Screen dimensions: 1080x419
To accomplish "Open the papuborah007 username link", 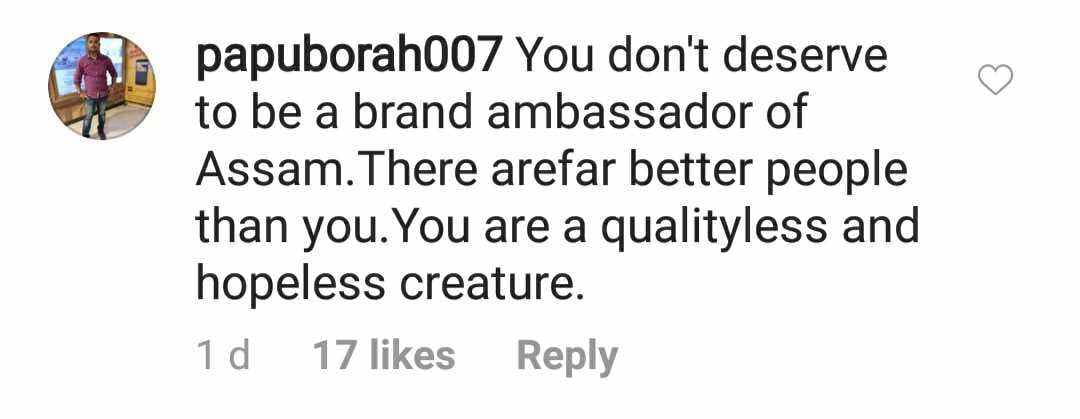I will 348,59.
